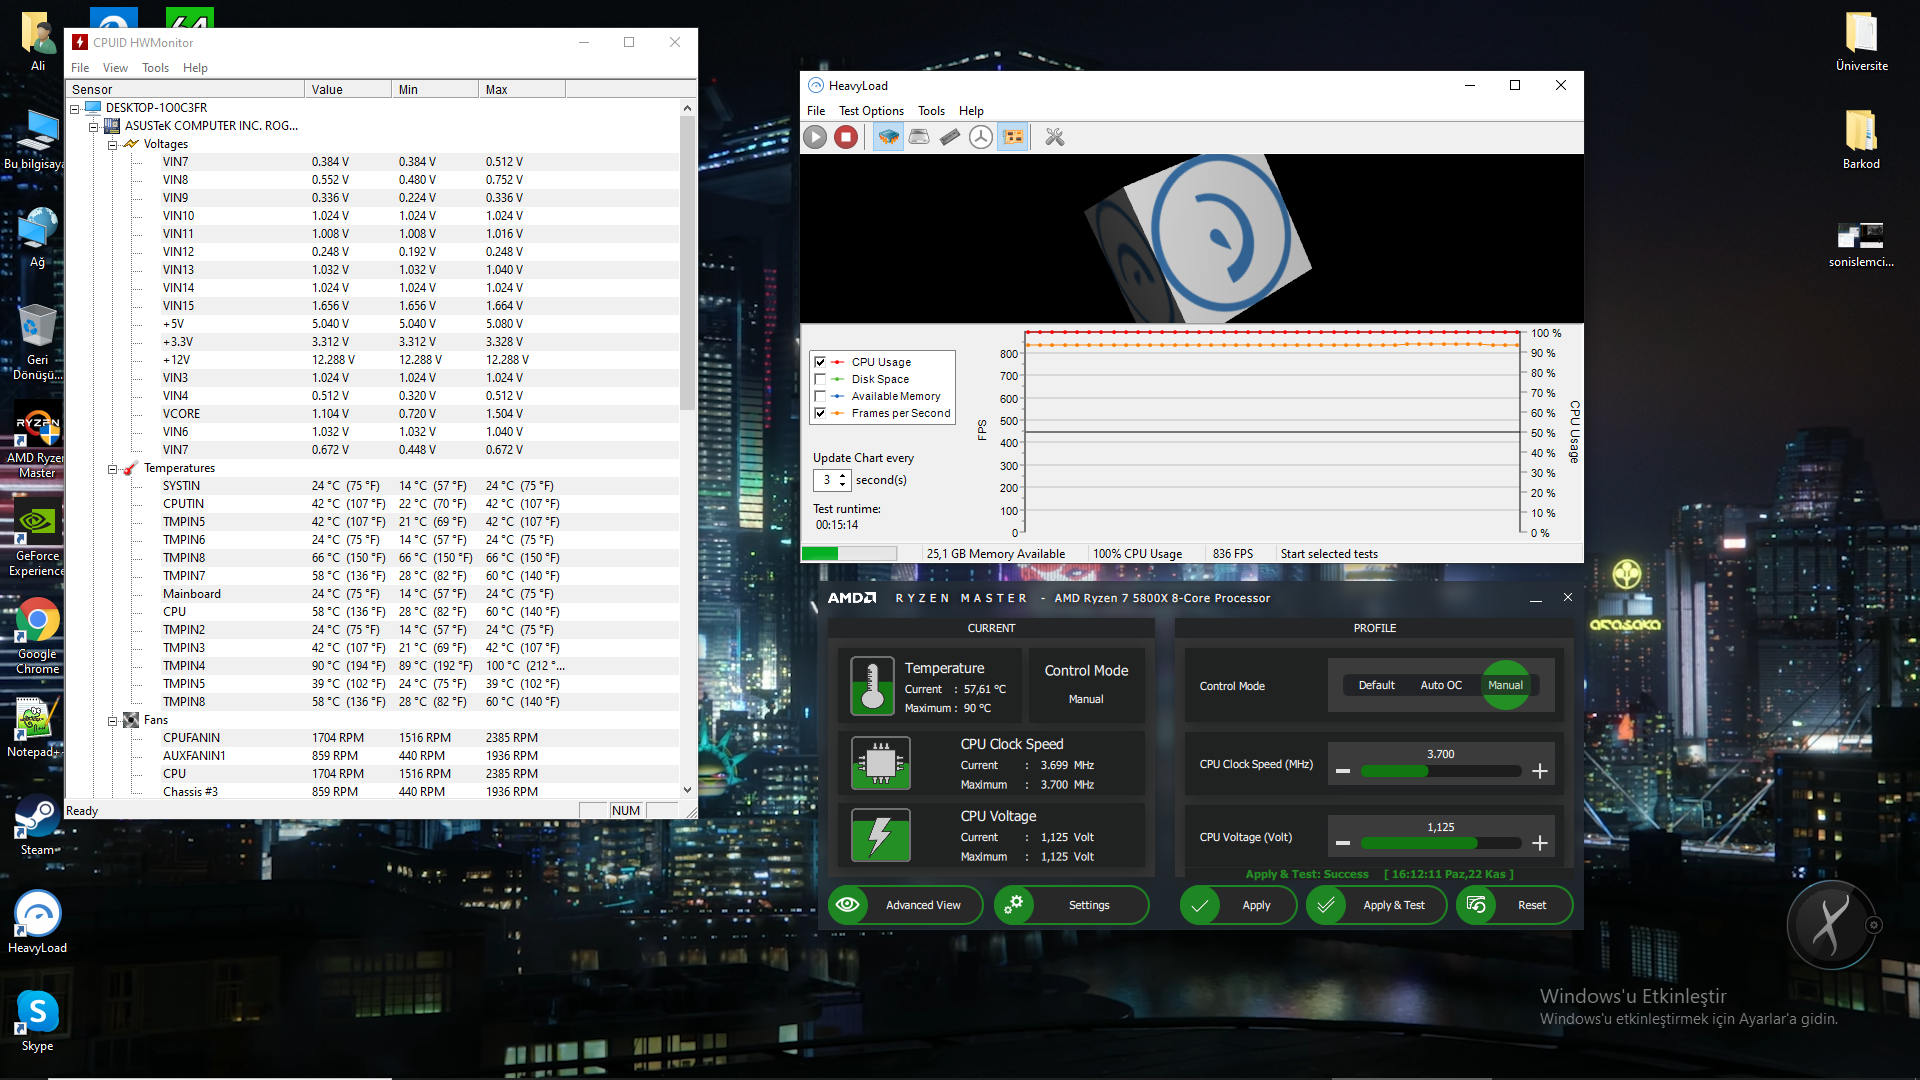Collapse the Fans tree node

coord(112,720)
